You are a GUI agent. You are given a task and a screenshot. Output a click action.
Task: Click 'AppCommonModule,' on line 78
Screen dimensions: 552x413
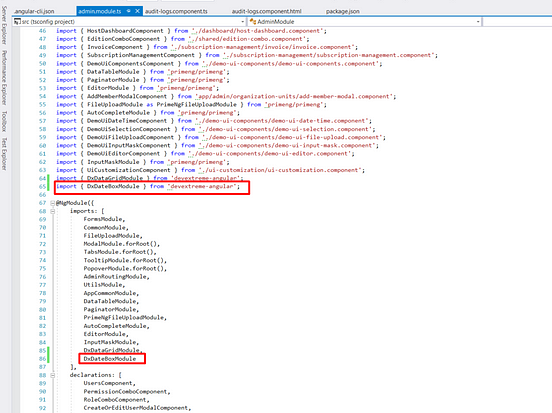(111, 293)
